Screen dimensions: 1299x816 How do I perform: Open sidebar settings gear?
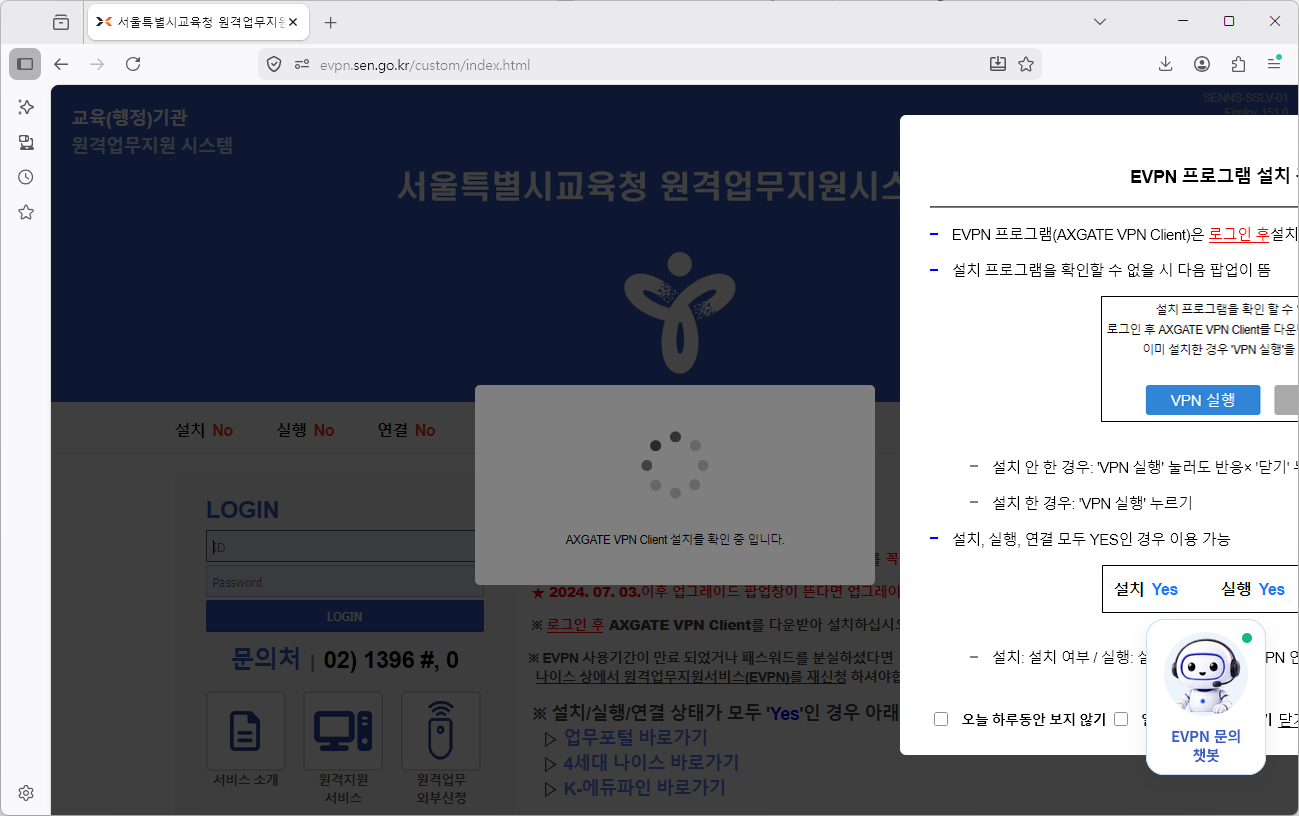(x=26, y=793)
